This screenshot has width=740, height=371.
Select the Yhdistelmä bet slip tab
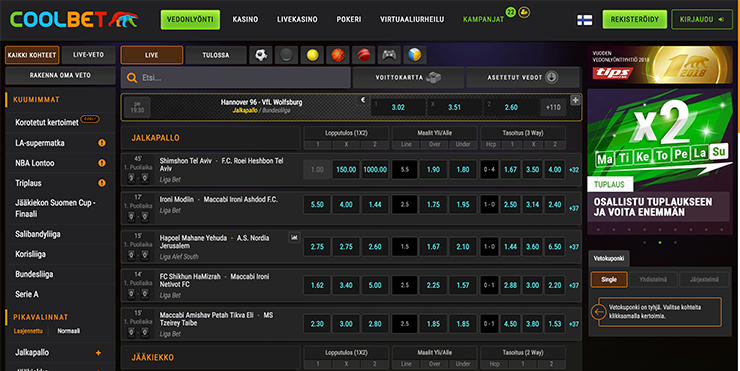pos(653,279)
